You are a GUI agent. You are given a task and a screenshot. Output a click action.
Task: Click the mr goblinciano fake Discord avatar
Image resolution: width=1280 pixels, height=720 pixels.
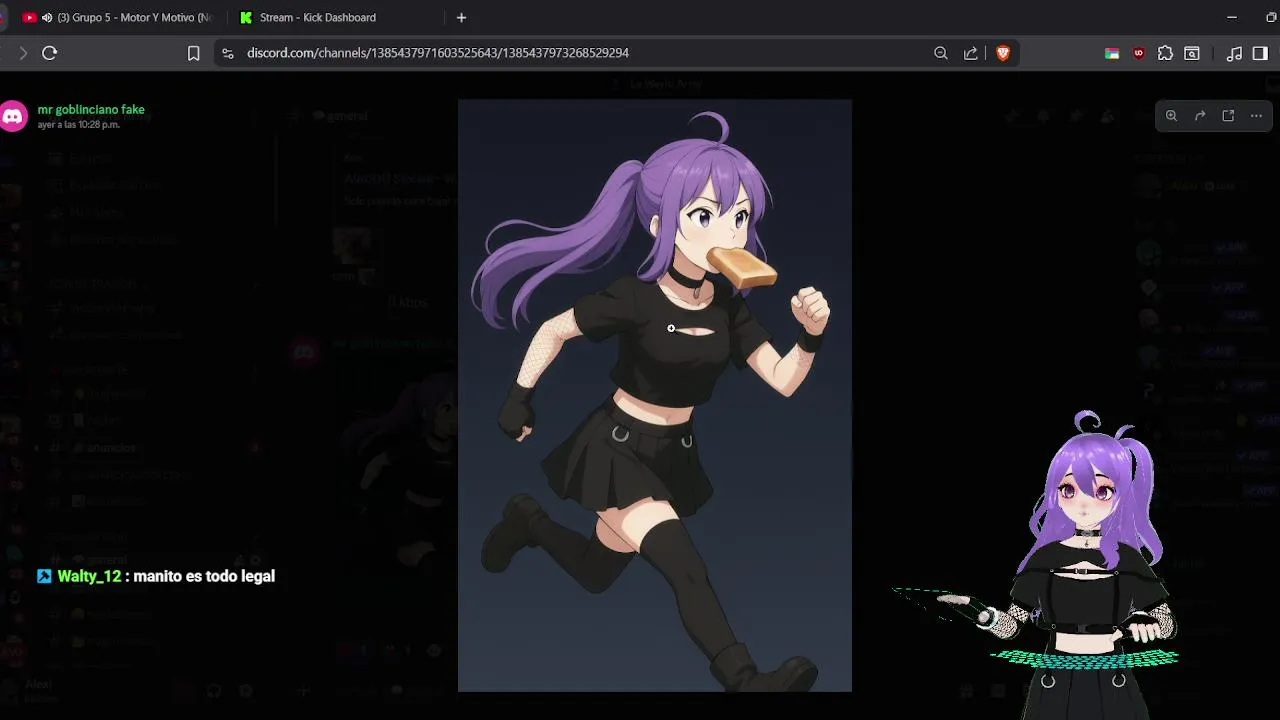pyautogui.click(x=13, y=116)
